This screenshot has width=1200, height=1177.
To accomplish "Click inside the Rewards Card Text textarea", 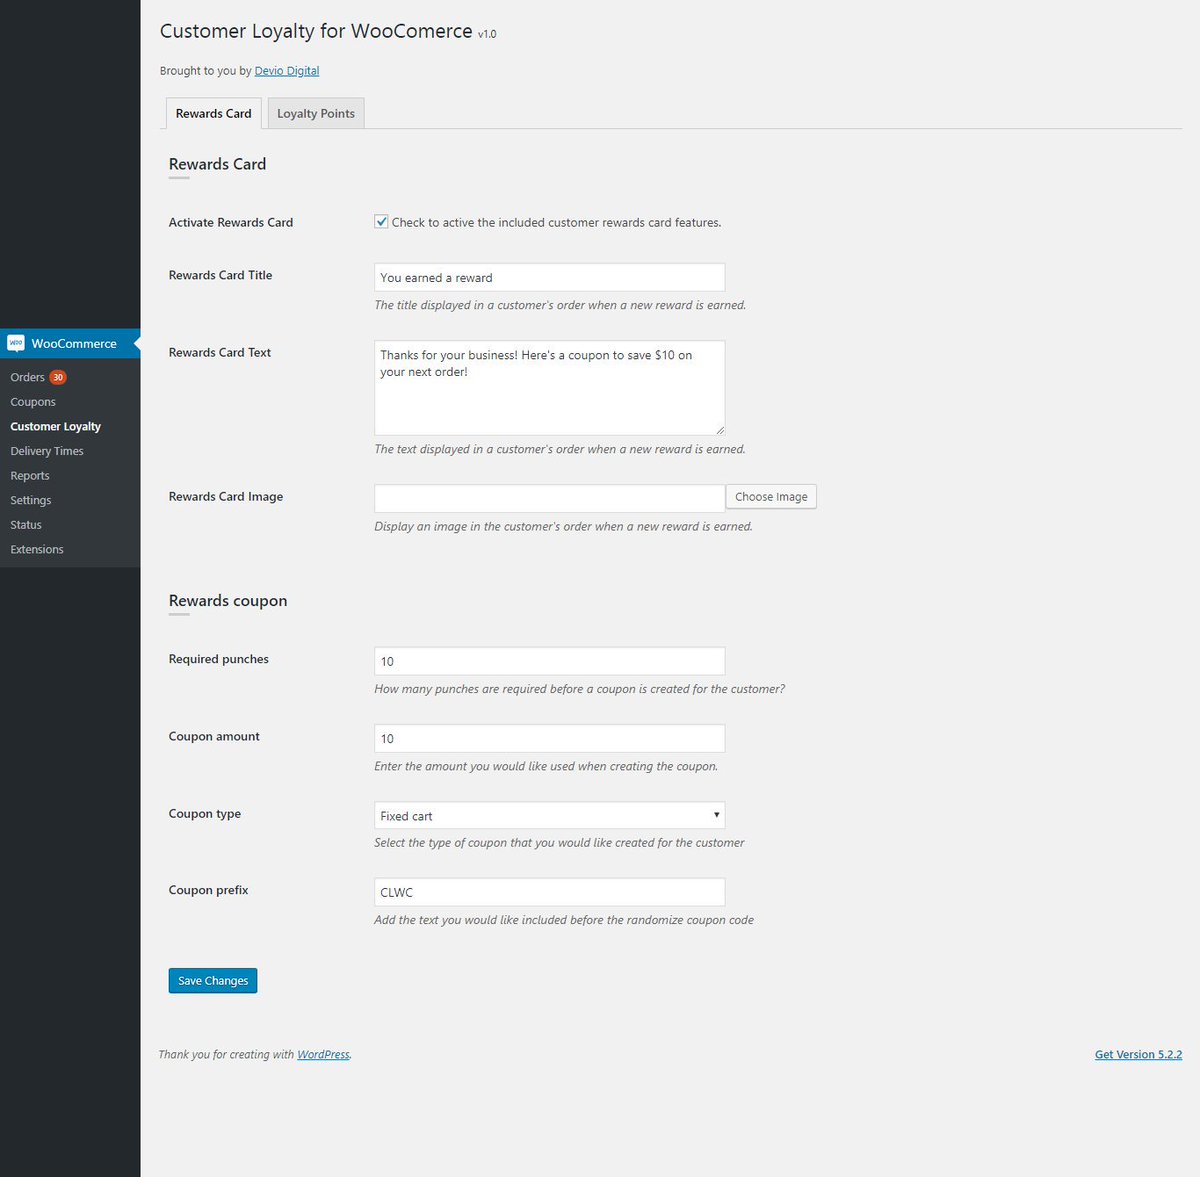I will 549,387.
